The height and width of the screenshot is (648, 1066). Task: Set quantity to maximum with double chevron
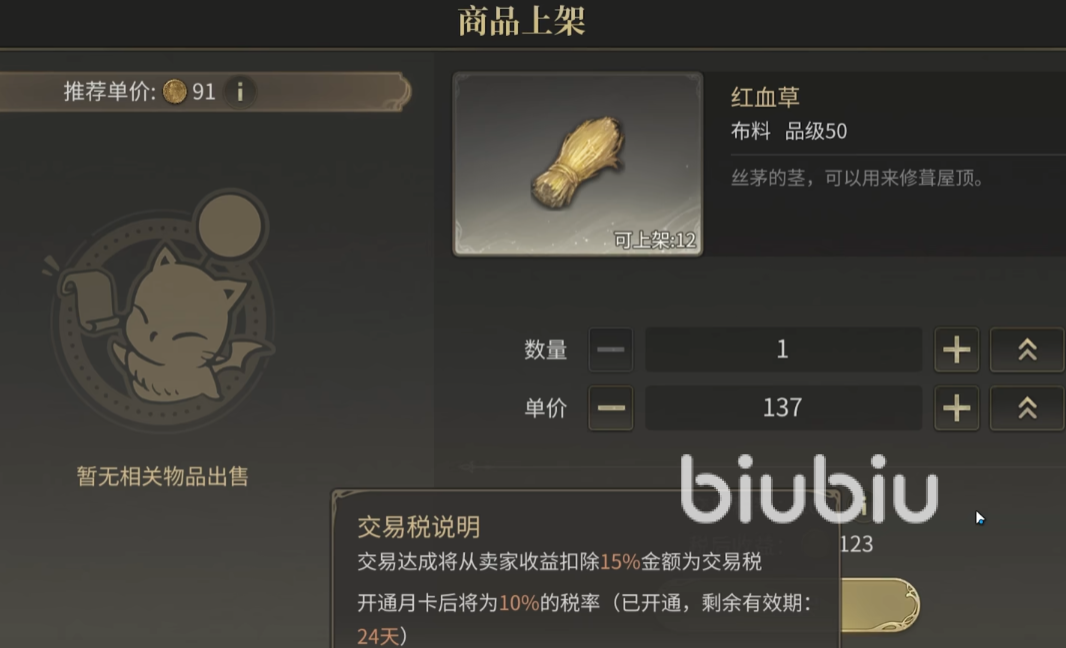click(x=1027, y=349)
